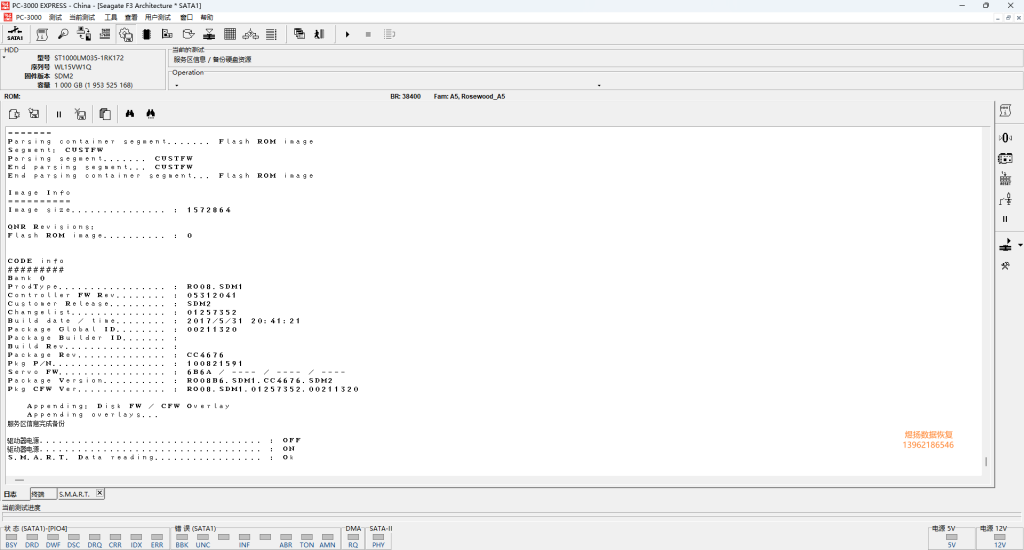The height and width of the screenshot is (550, 1024).
Task: Click the 12V power indicator
Action: click(x=1000, y=541)
